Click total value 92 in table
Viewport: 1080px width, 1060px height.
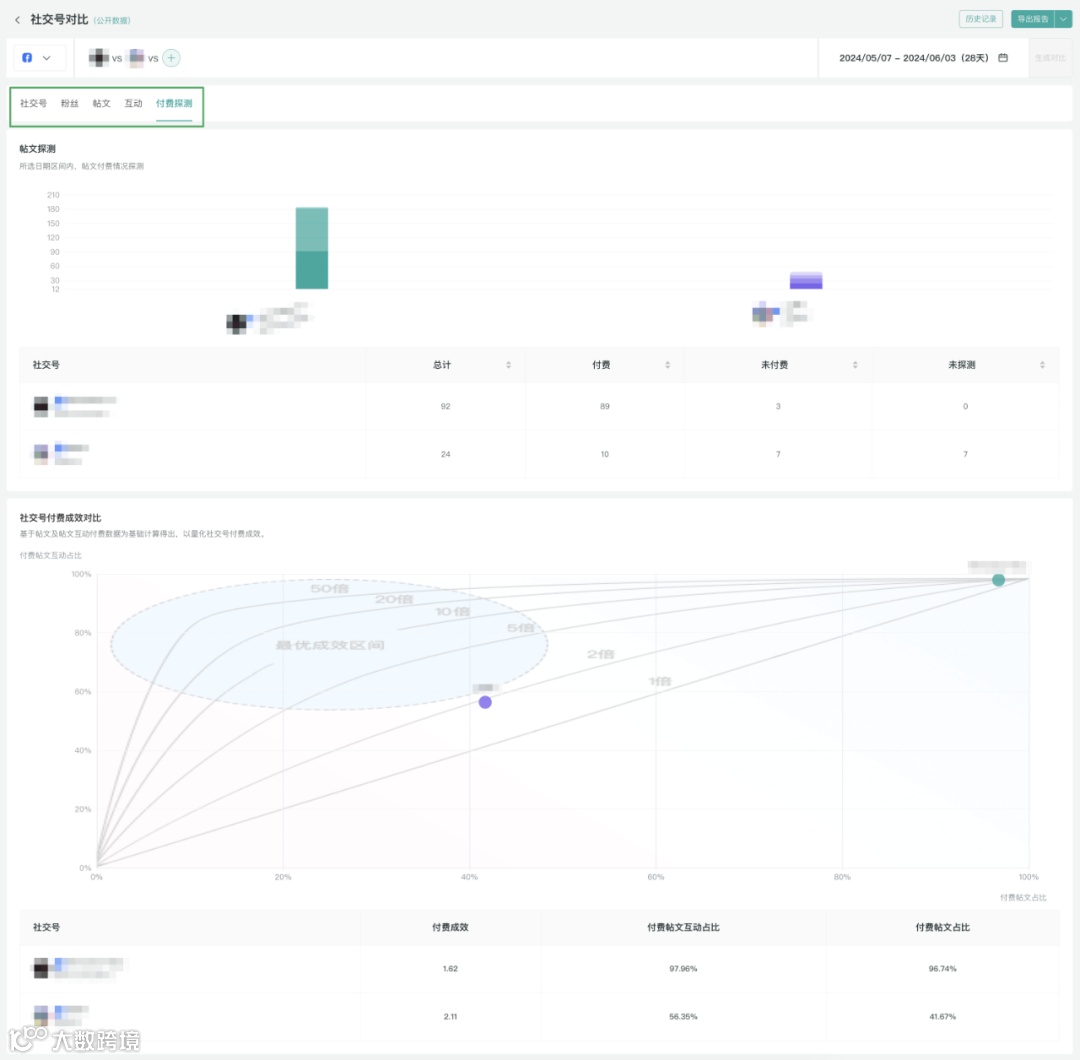click(x=446, y=406)
